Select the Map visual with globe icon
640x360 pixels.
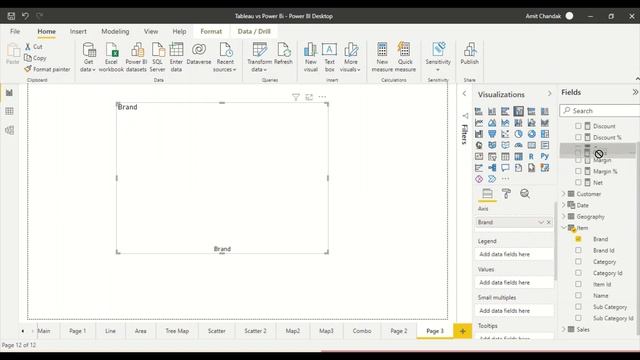click(479, 145)
